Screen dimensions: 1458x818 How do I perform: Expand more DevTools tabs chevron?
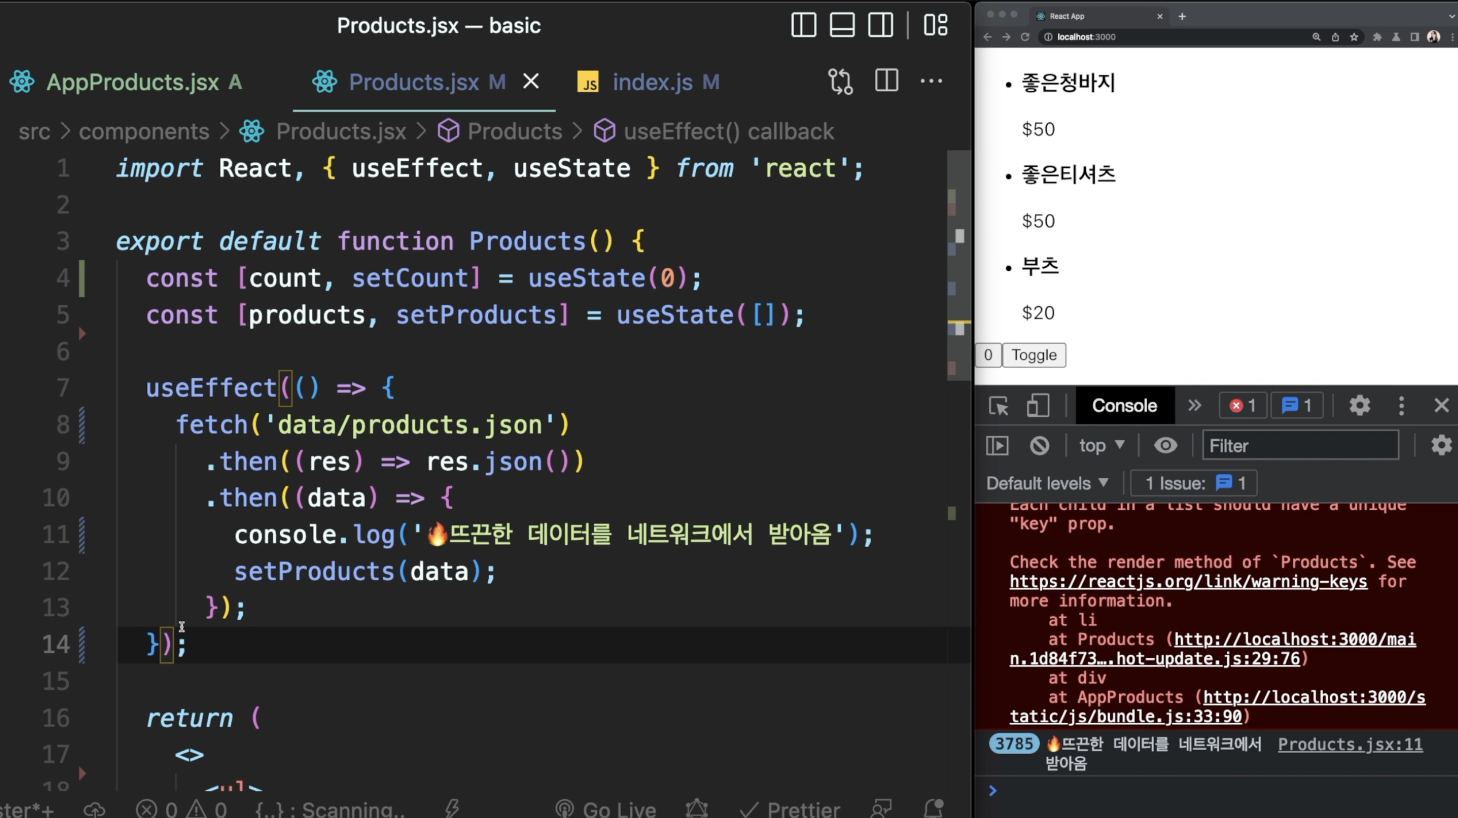click(x=1194, y=405)
